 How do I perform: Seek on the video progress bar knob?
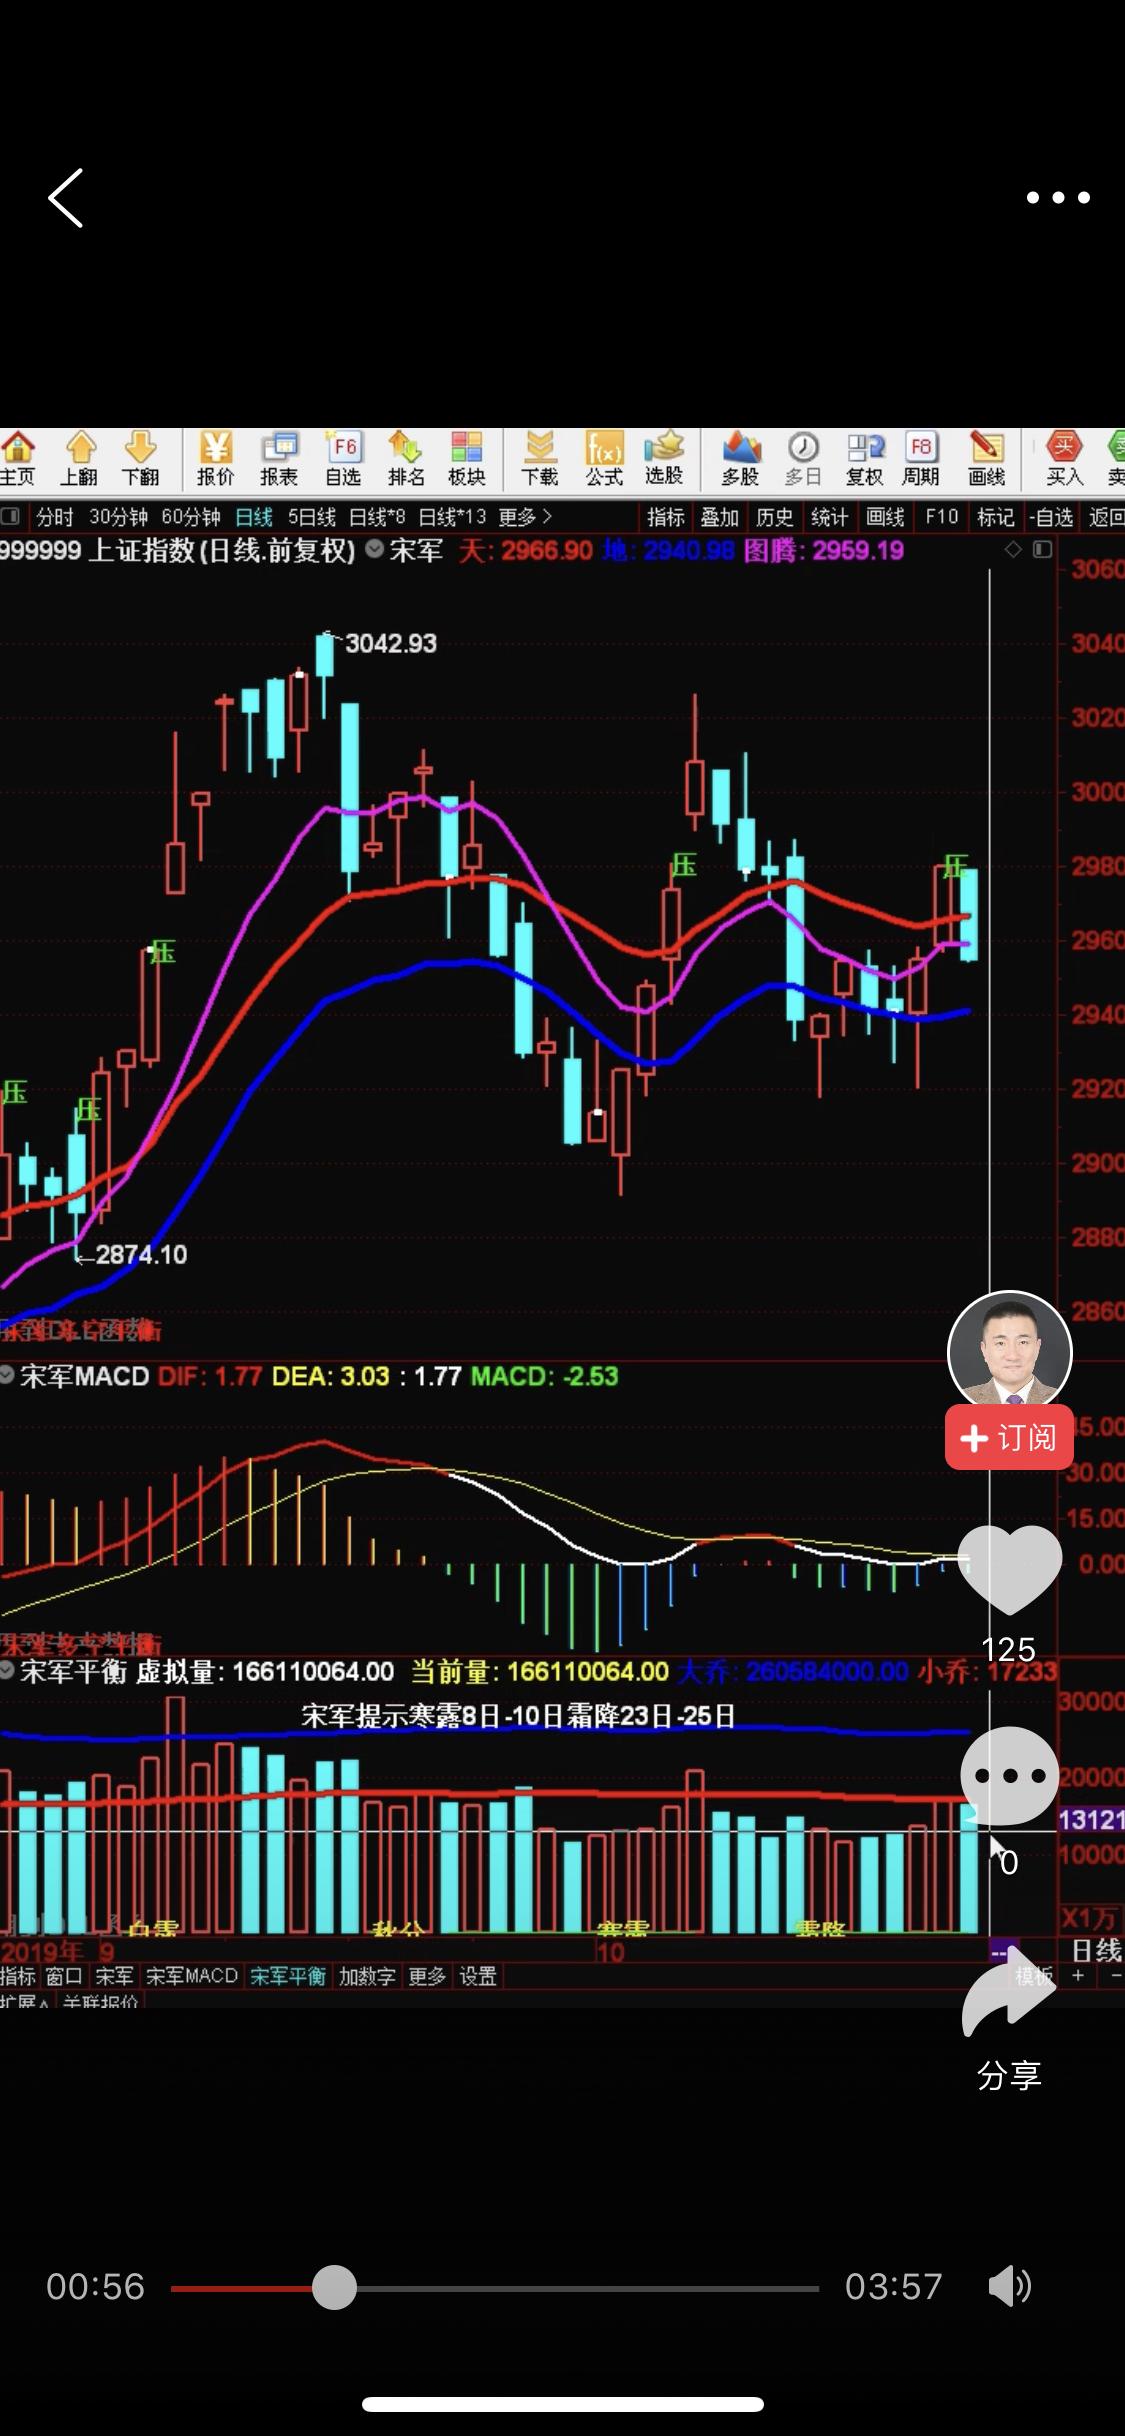[x=334, y=2287]
